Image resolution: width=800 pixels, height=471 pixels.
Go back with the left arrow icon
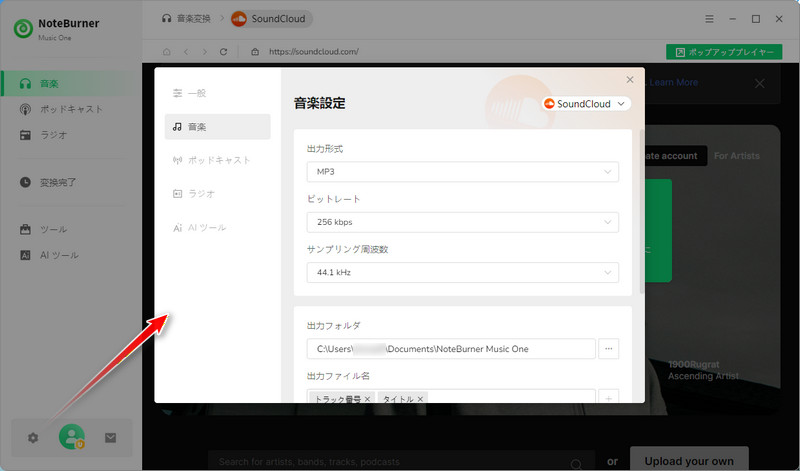186,52
